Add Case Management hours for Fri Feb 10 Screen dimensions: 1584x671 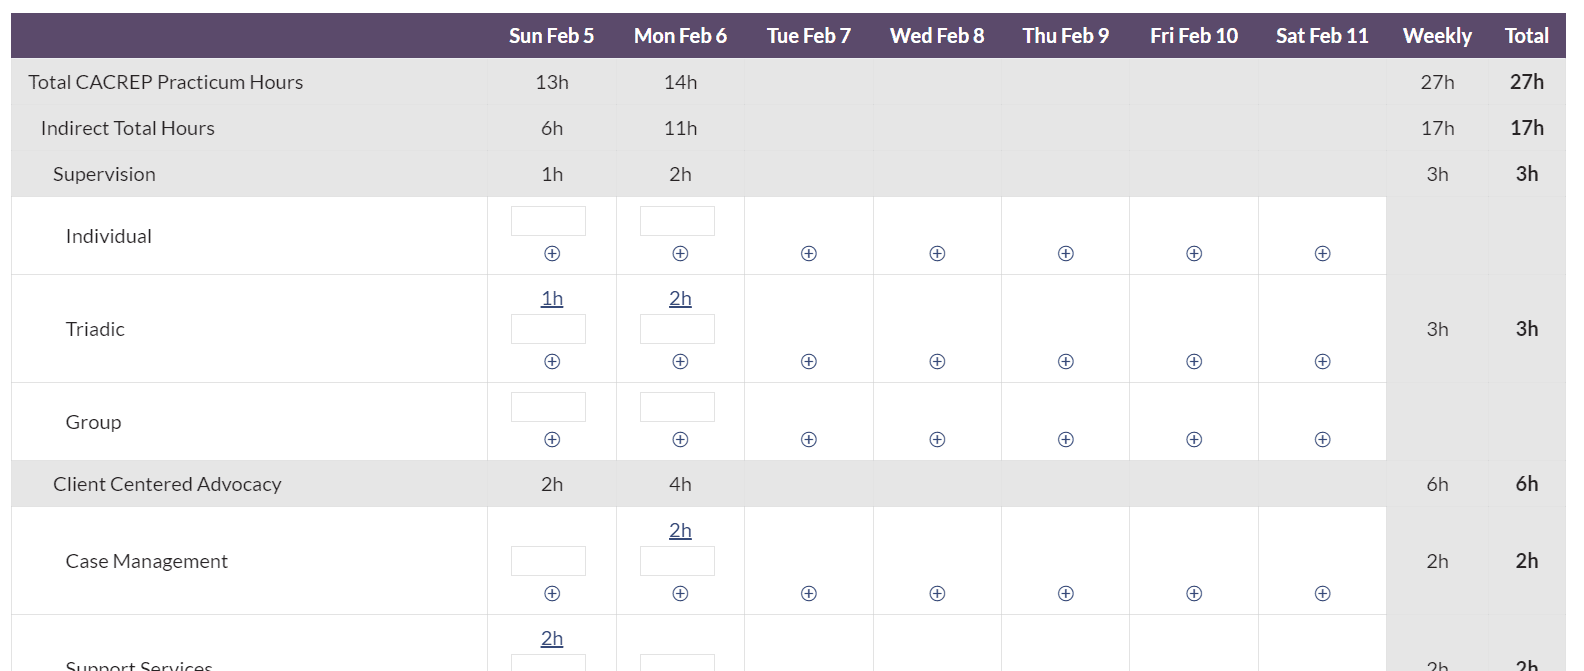coord(1194,593)
